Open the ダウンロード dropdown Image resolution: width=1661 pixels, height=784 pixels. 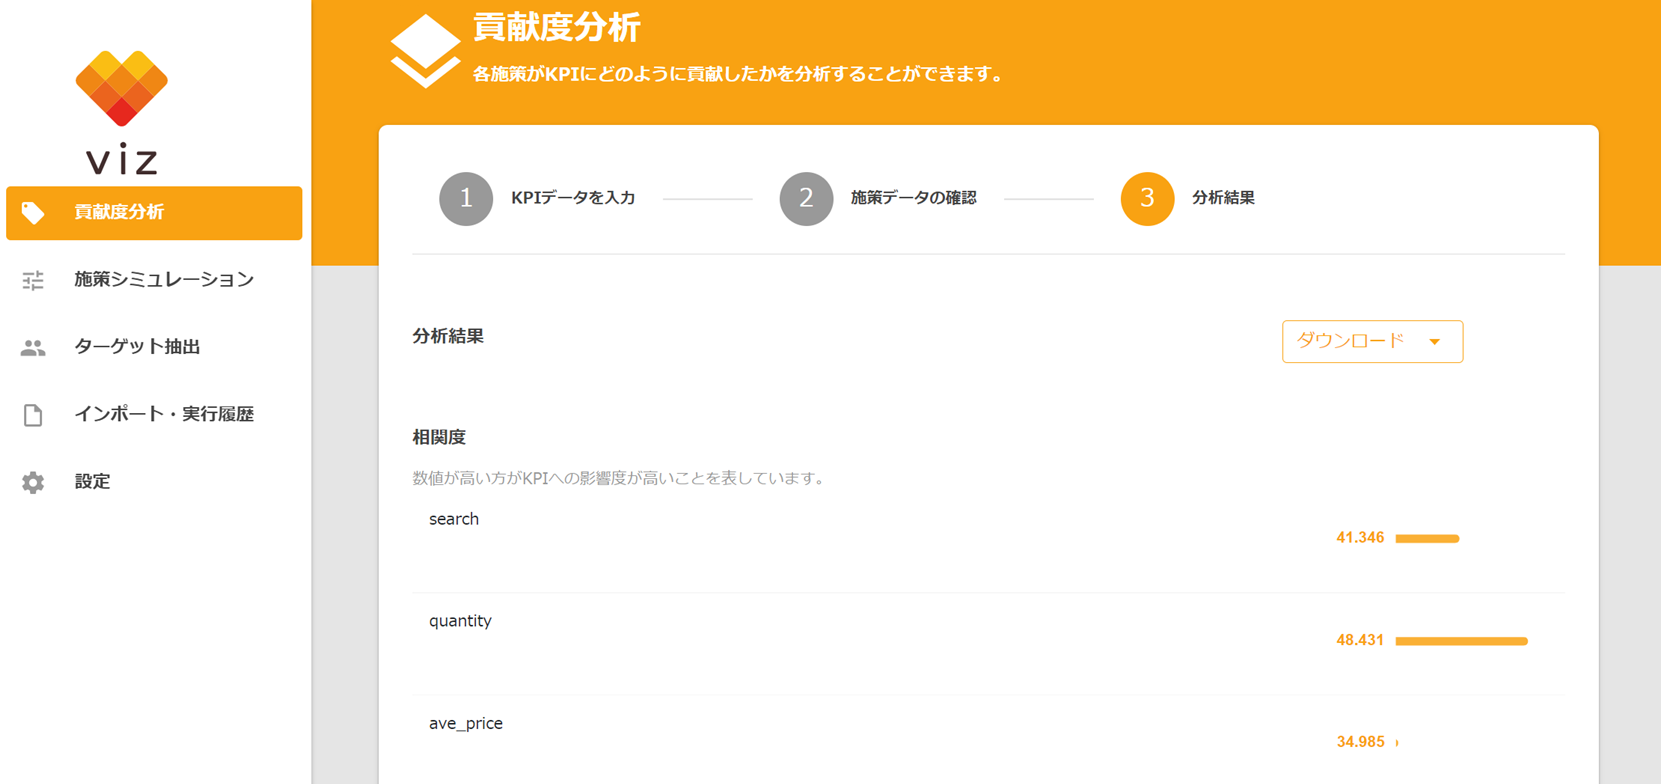coord(1372,341)
